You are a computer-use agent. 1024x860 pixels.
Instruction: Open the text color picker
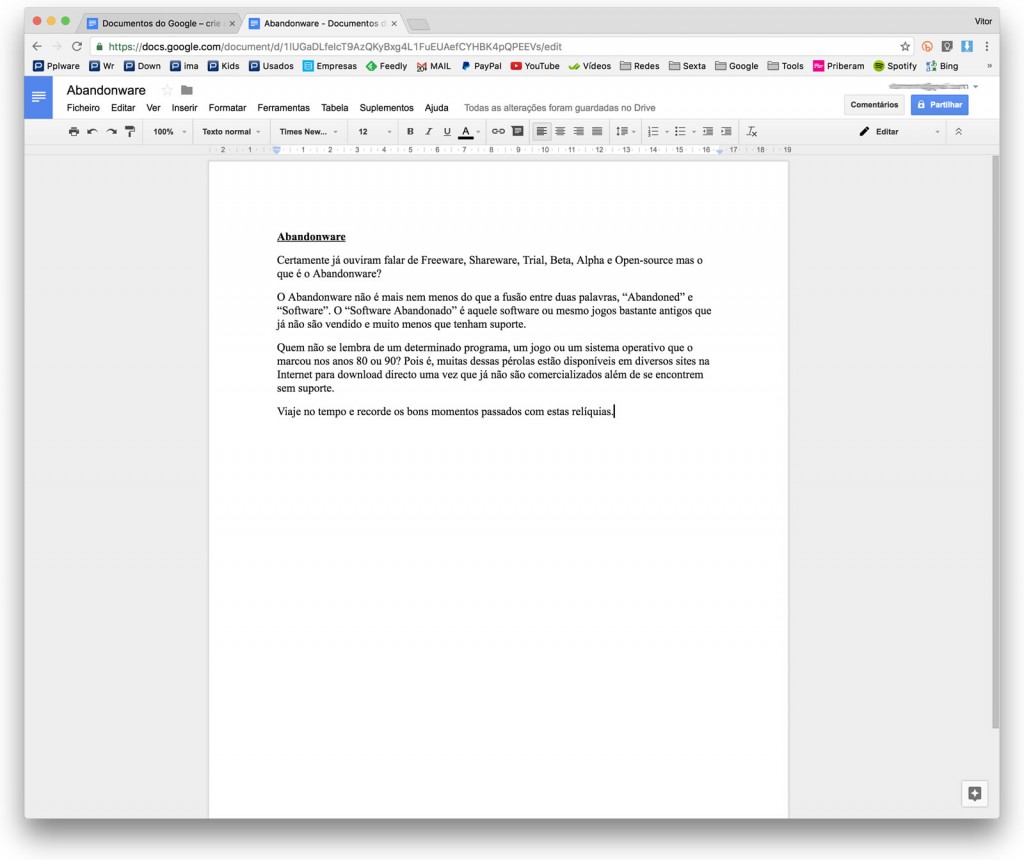tap(464, 131)
